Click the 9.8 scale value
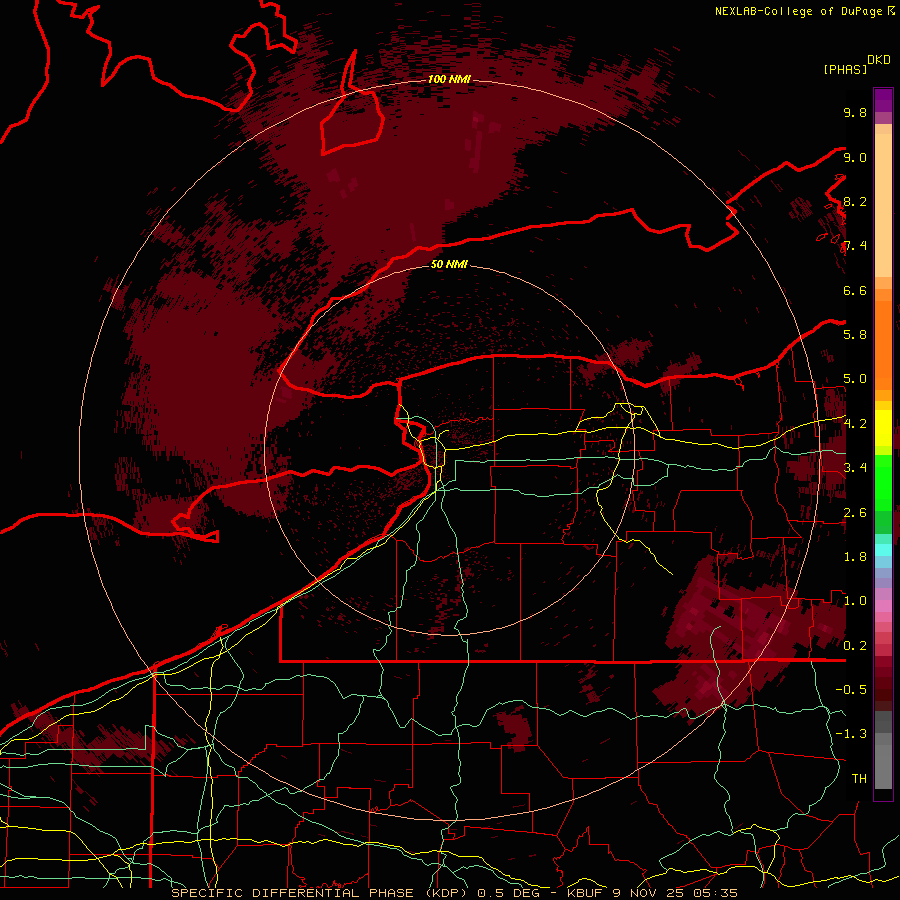Viewport: 900px width, 900px height. pyautogui.click(x=855, y=112)
